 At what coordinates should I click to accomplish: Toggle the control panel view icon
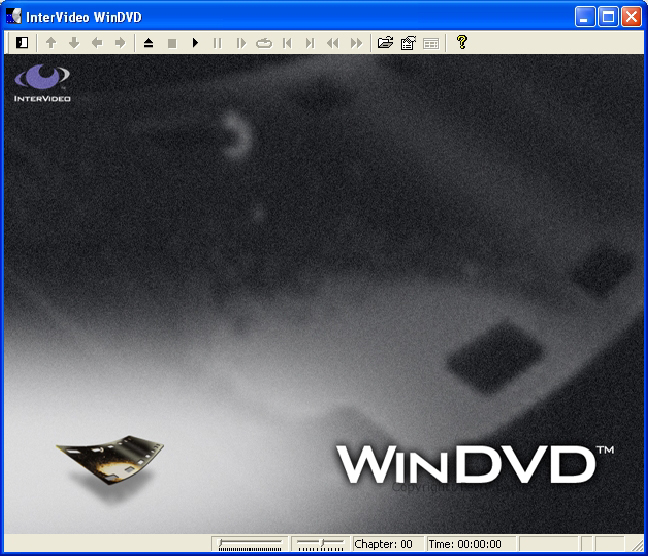coord(22,43)
